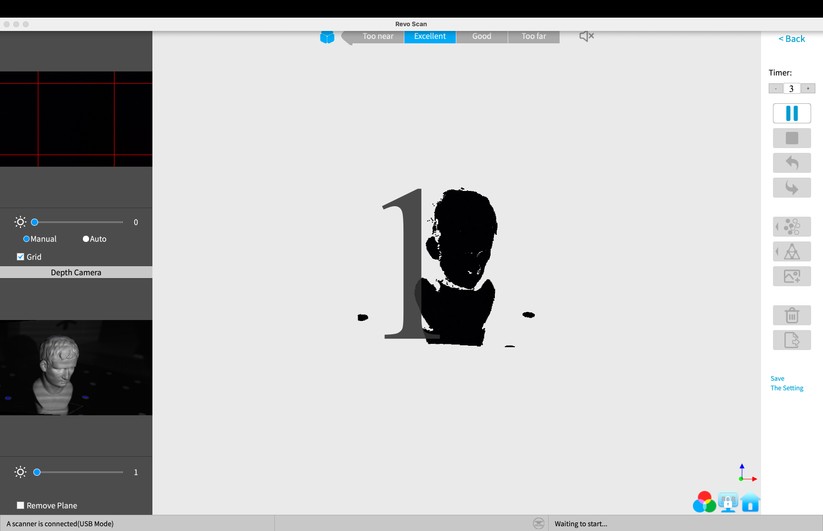Select the Auto exposure radio button

86,239
